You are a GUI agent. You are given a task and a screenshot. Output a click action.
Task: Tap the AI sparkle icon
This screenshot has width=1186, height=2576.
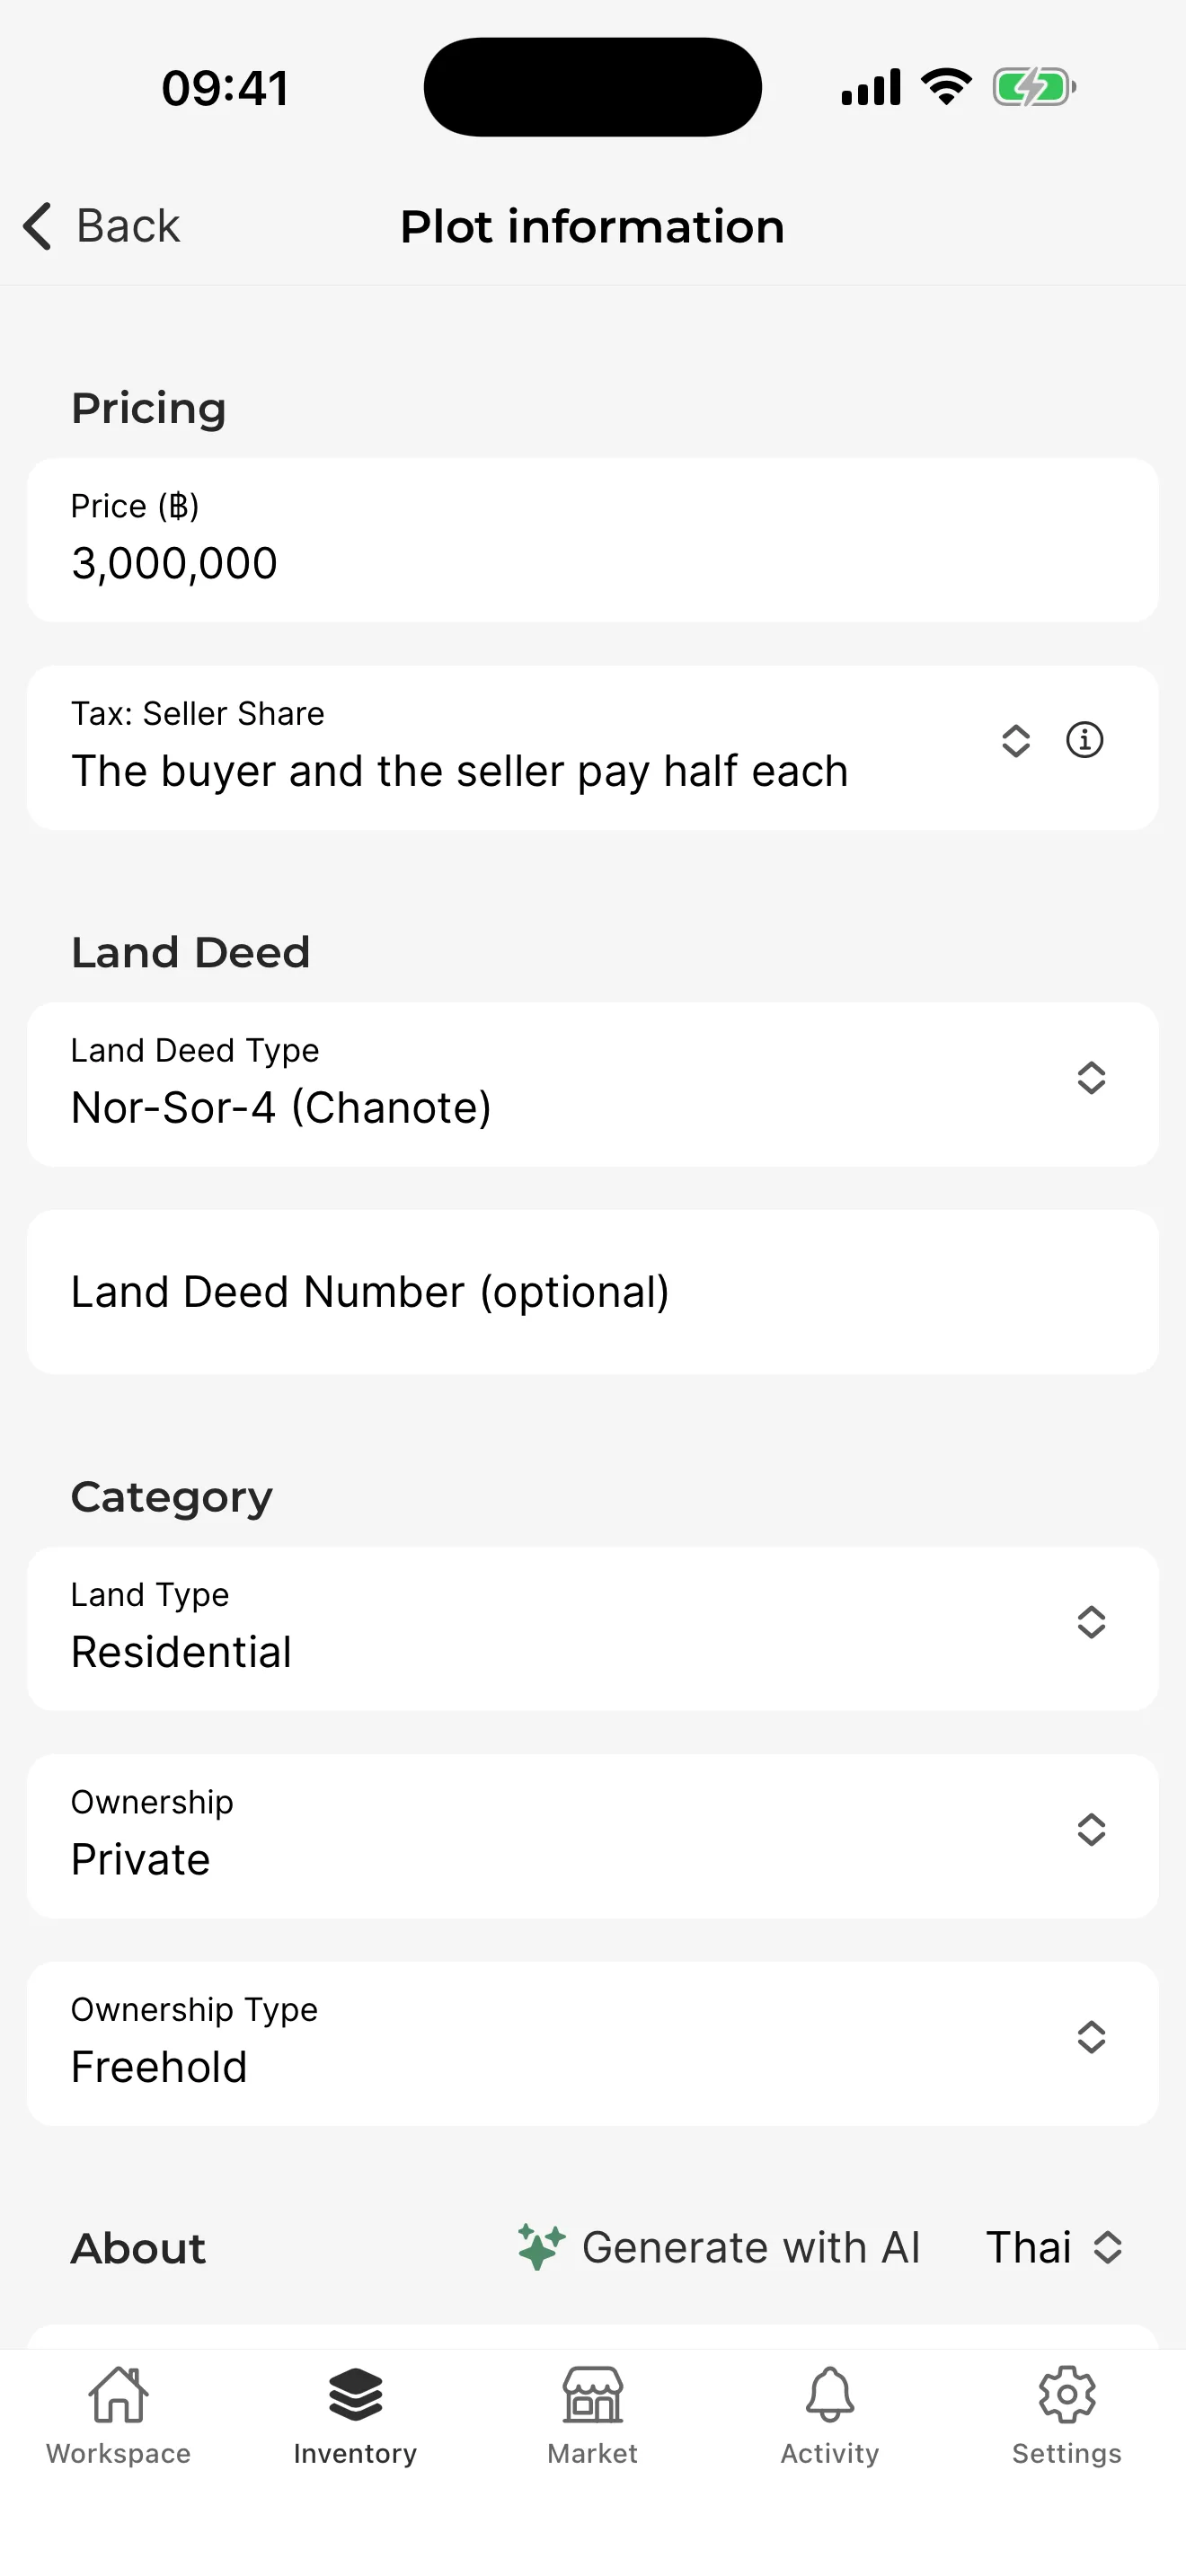[541, 2246]
